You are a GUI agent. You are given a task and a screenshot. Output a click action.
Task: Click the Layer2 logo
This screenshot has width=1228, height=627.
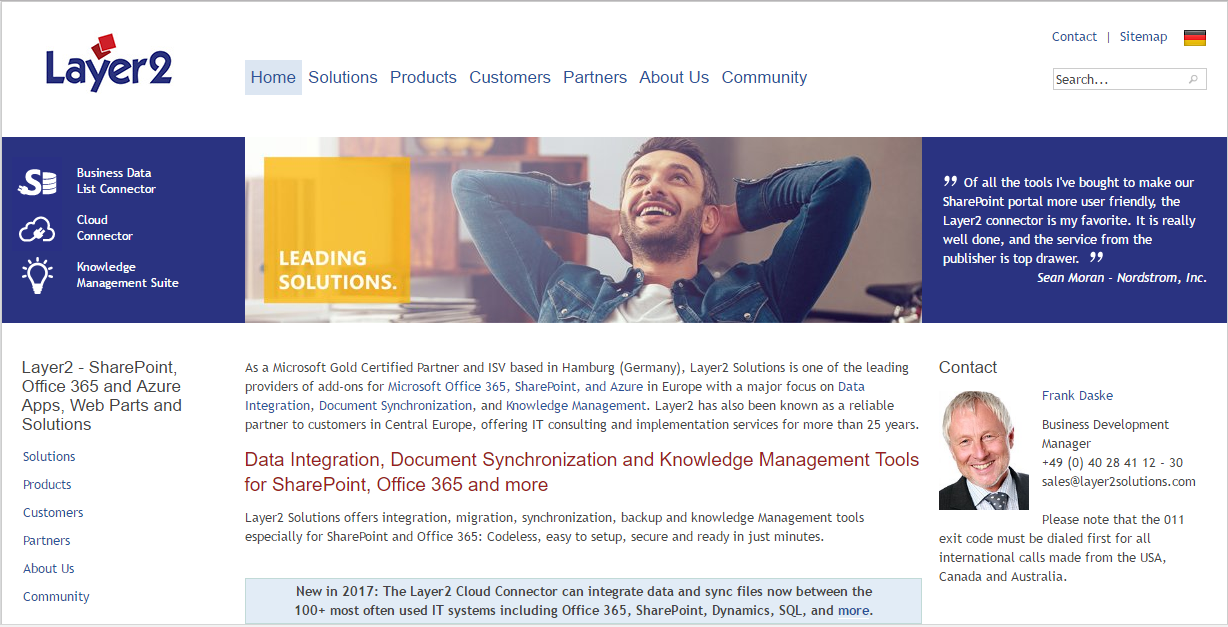[x=108, y=64]
